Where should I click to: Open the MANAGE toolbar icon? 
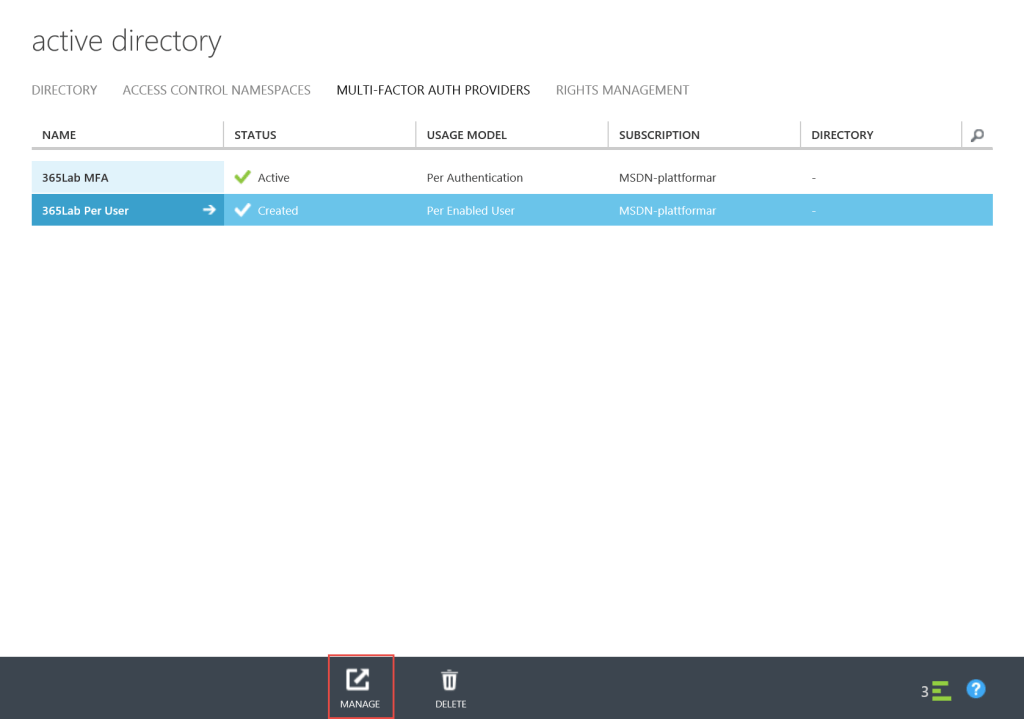(360, 678)
